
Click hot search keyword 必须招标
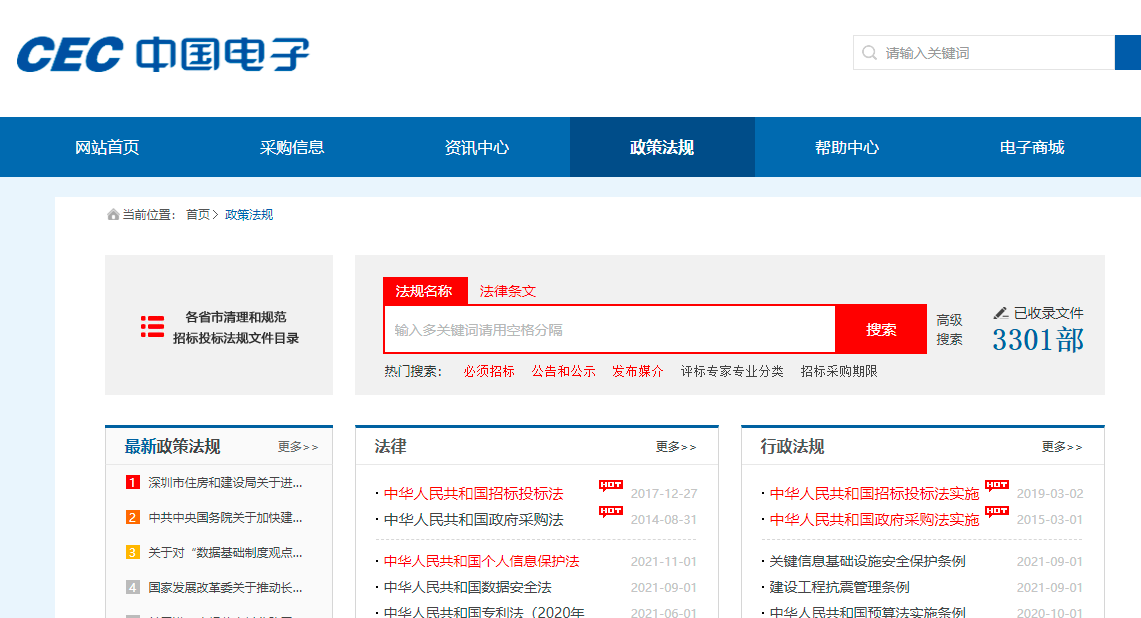tap(489, 371)
